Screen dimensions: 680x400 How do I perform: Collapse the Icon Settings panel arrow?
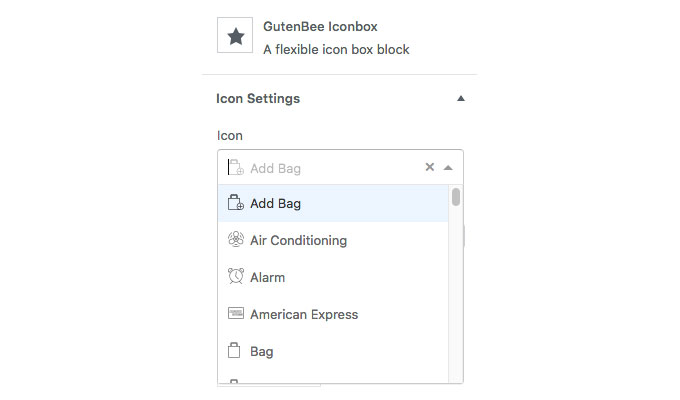click(461, 98)
